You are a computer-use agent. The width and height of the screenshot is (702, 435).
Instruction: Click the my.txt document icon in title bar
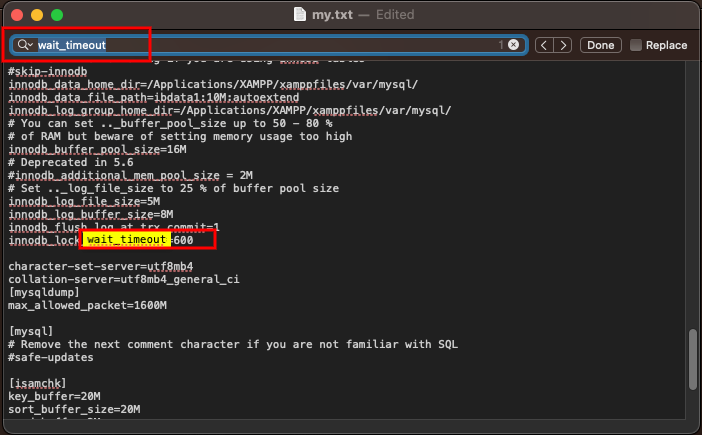(302, 16)
